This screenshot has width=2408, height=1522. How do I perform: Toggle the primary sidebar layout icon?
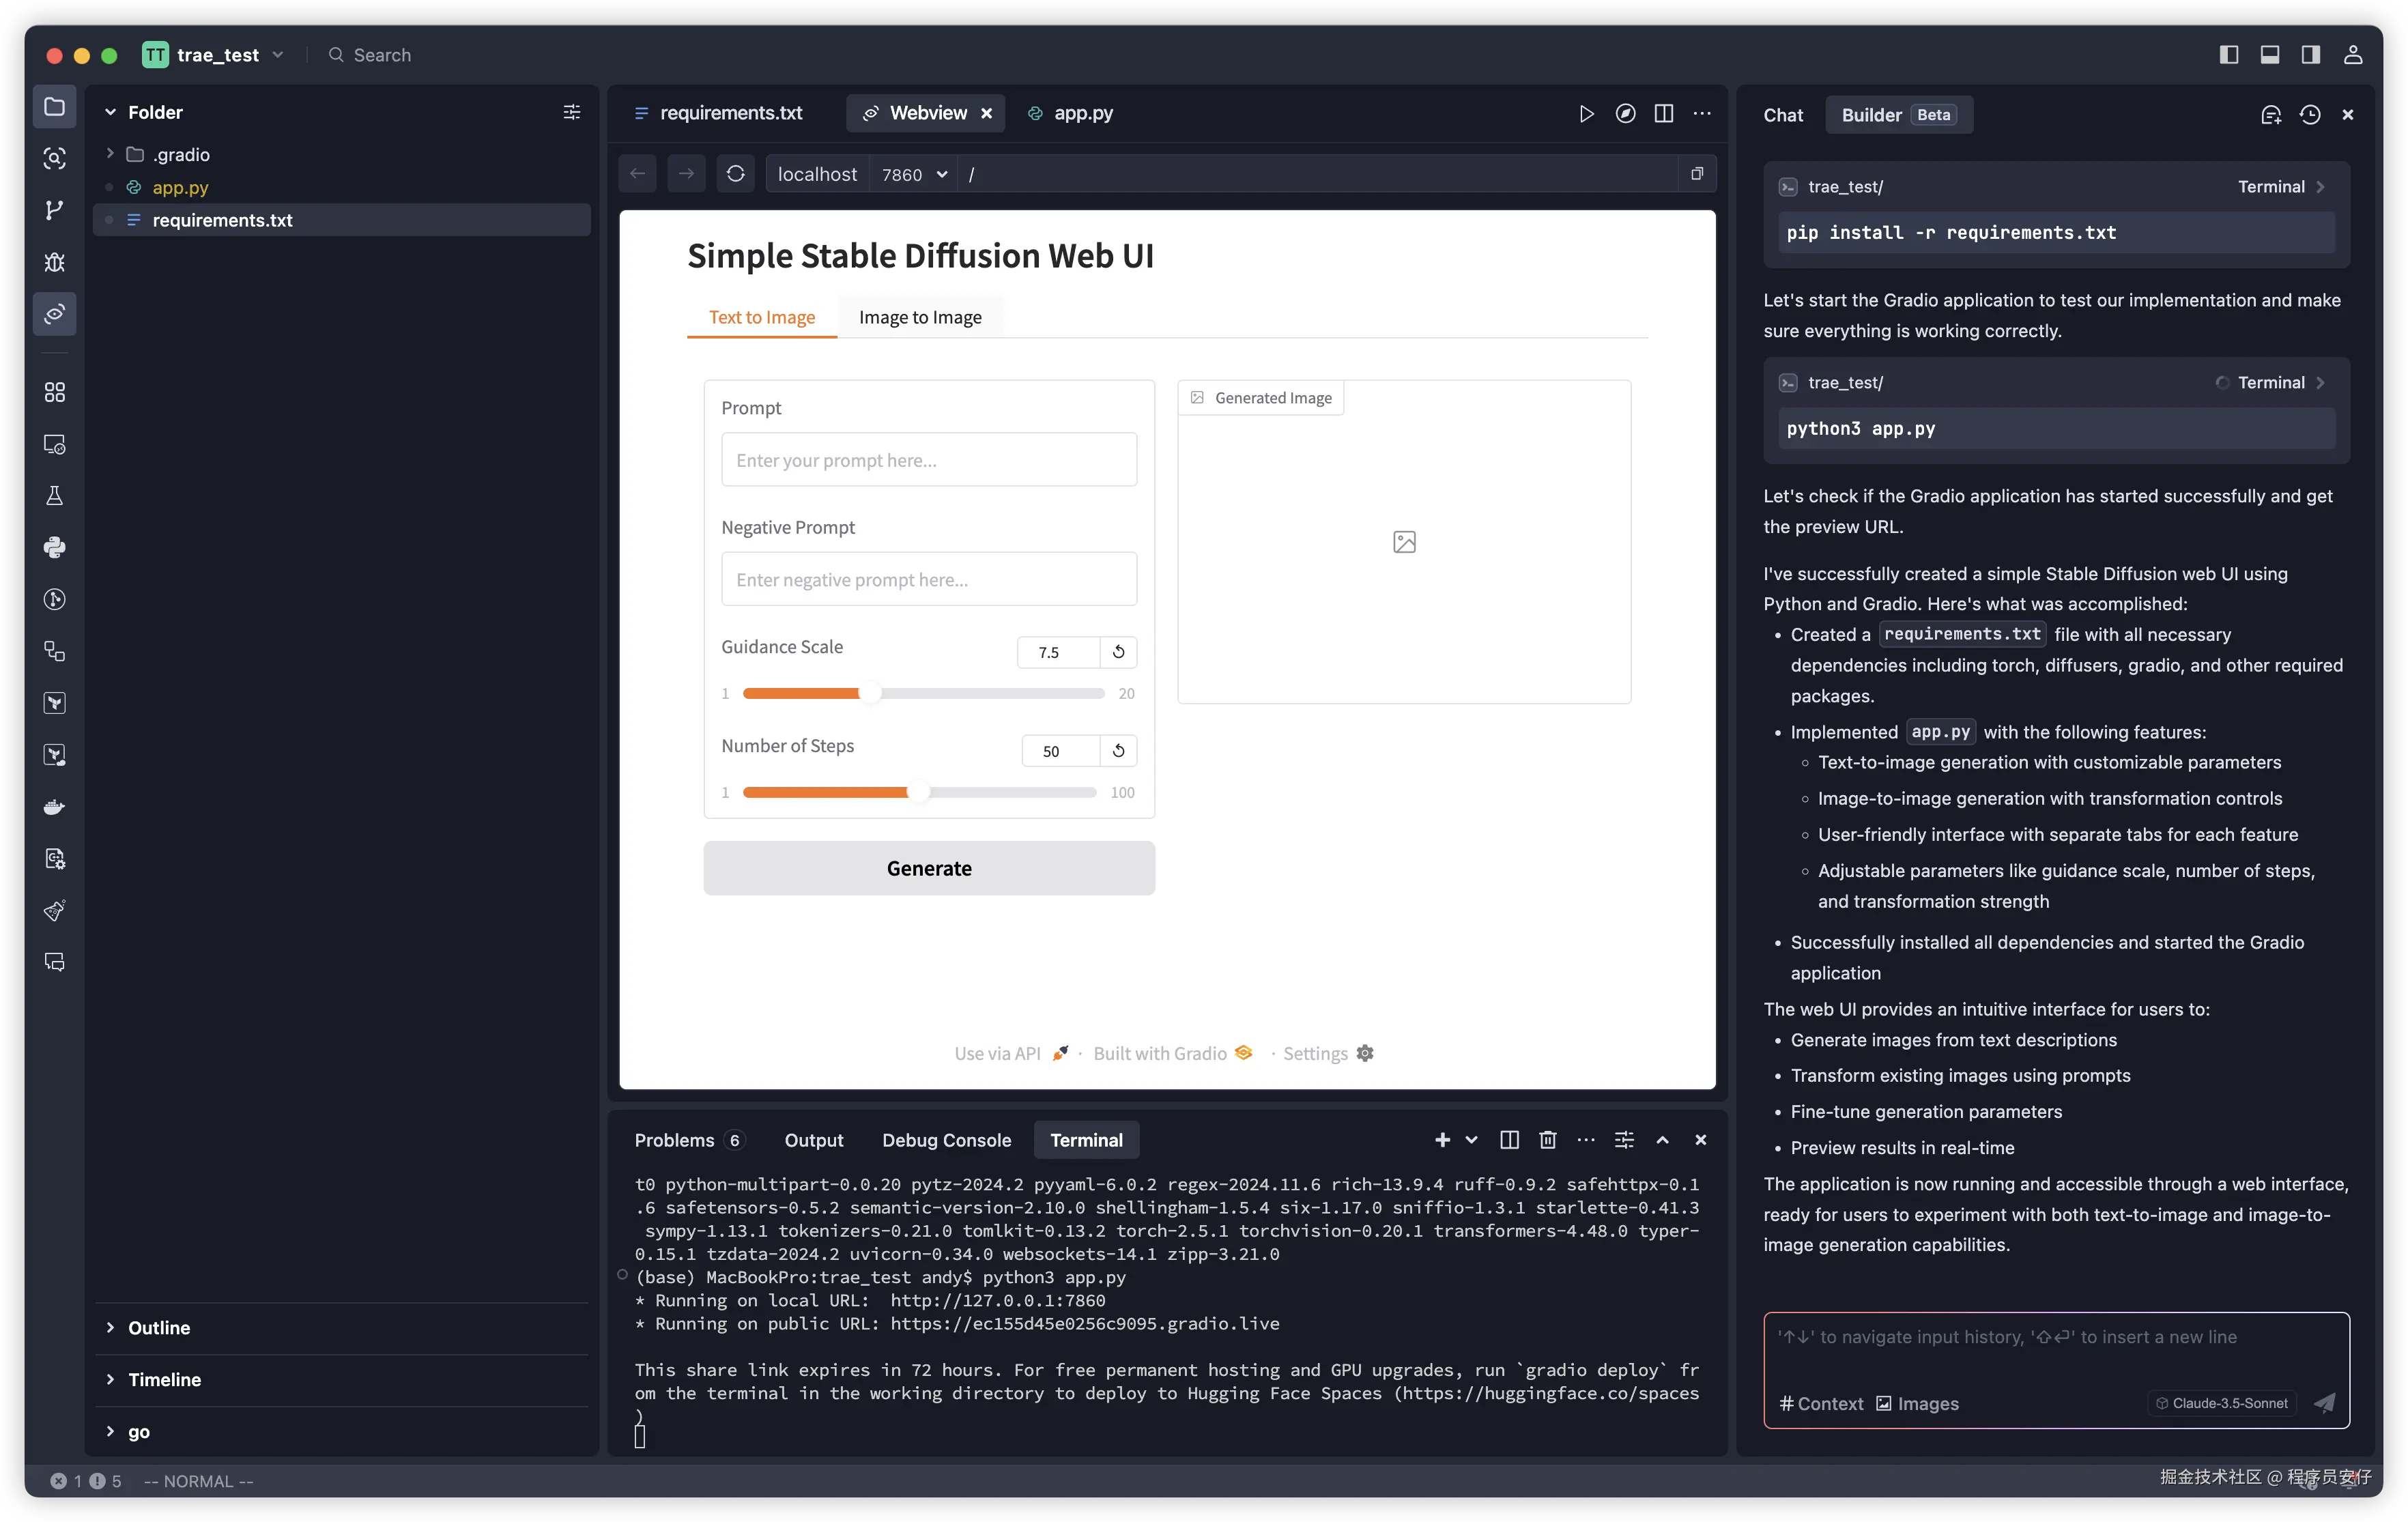(2228, 55)
